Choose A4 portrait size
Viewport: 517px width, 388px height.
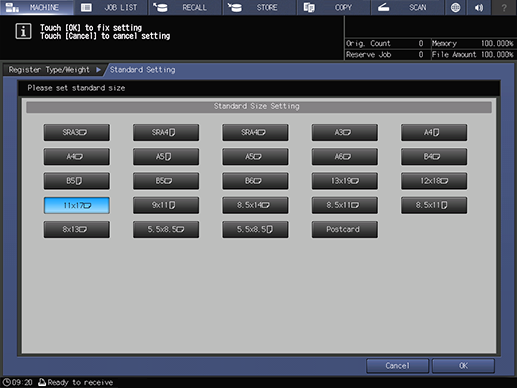tap(434, 132)
